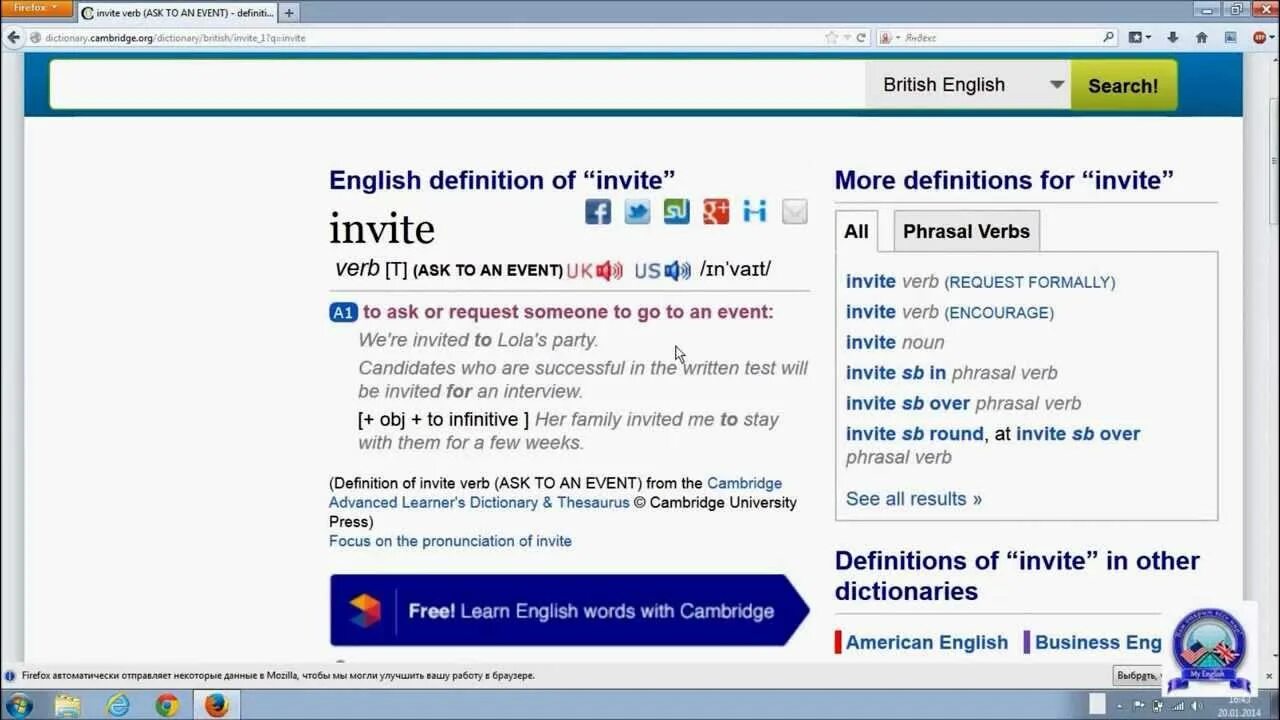The width and height of the screenshot is (1280, 720).
Task: Open the Windows Start menu
Action: [18, 705]
